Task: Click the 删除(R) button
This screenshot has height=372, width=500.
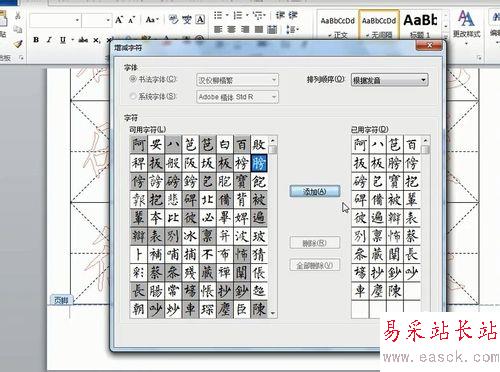Action: click(x=315, y=243)
